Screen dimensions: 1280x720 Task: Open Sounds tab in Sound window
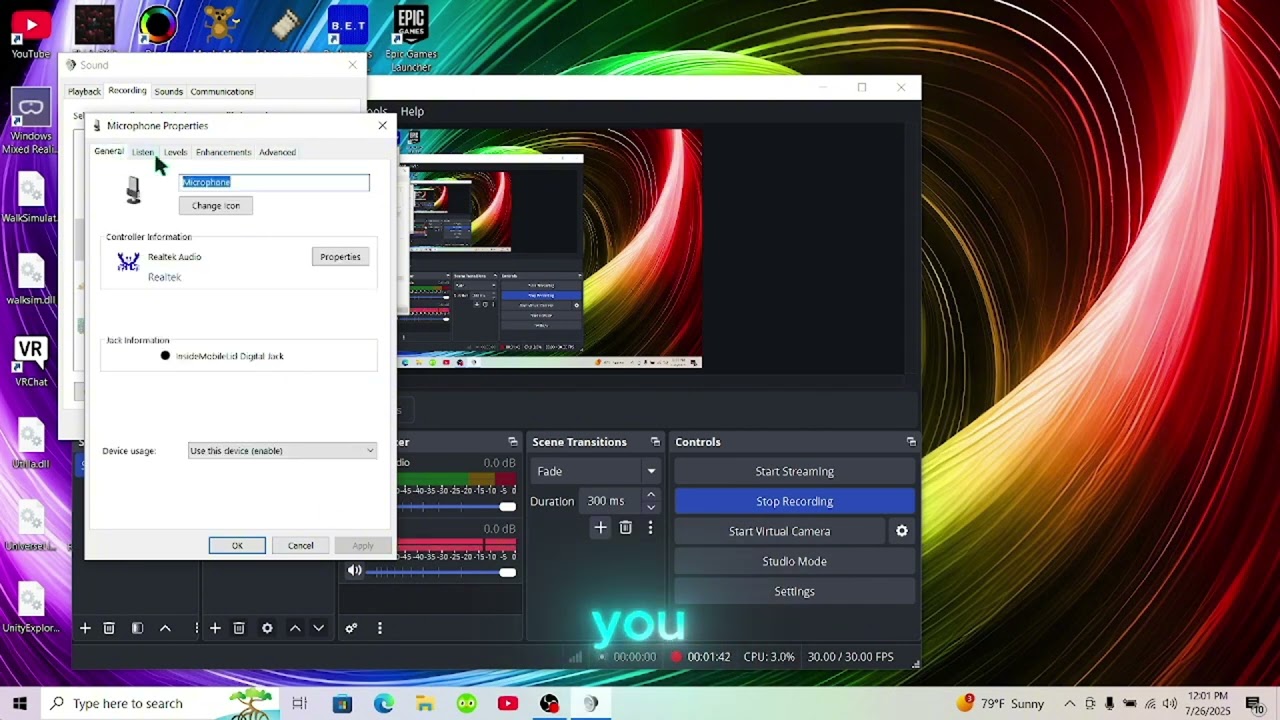pyautogui.click(x=168, y=91)
